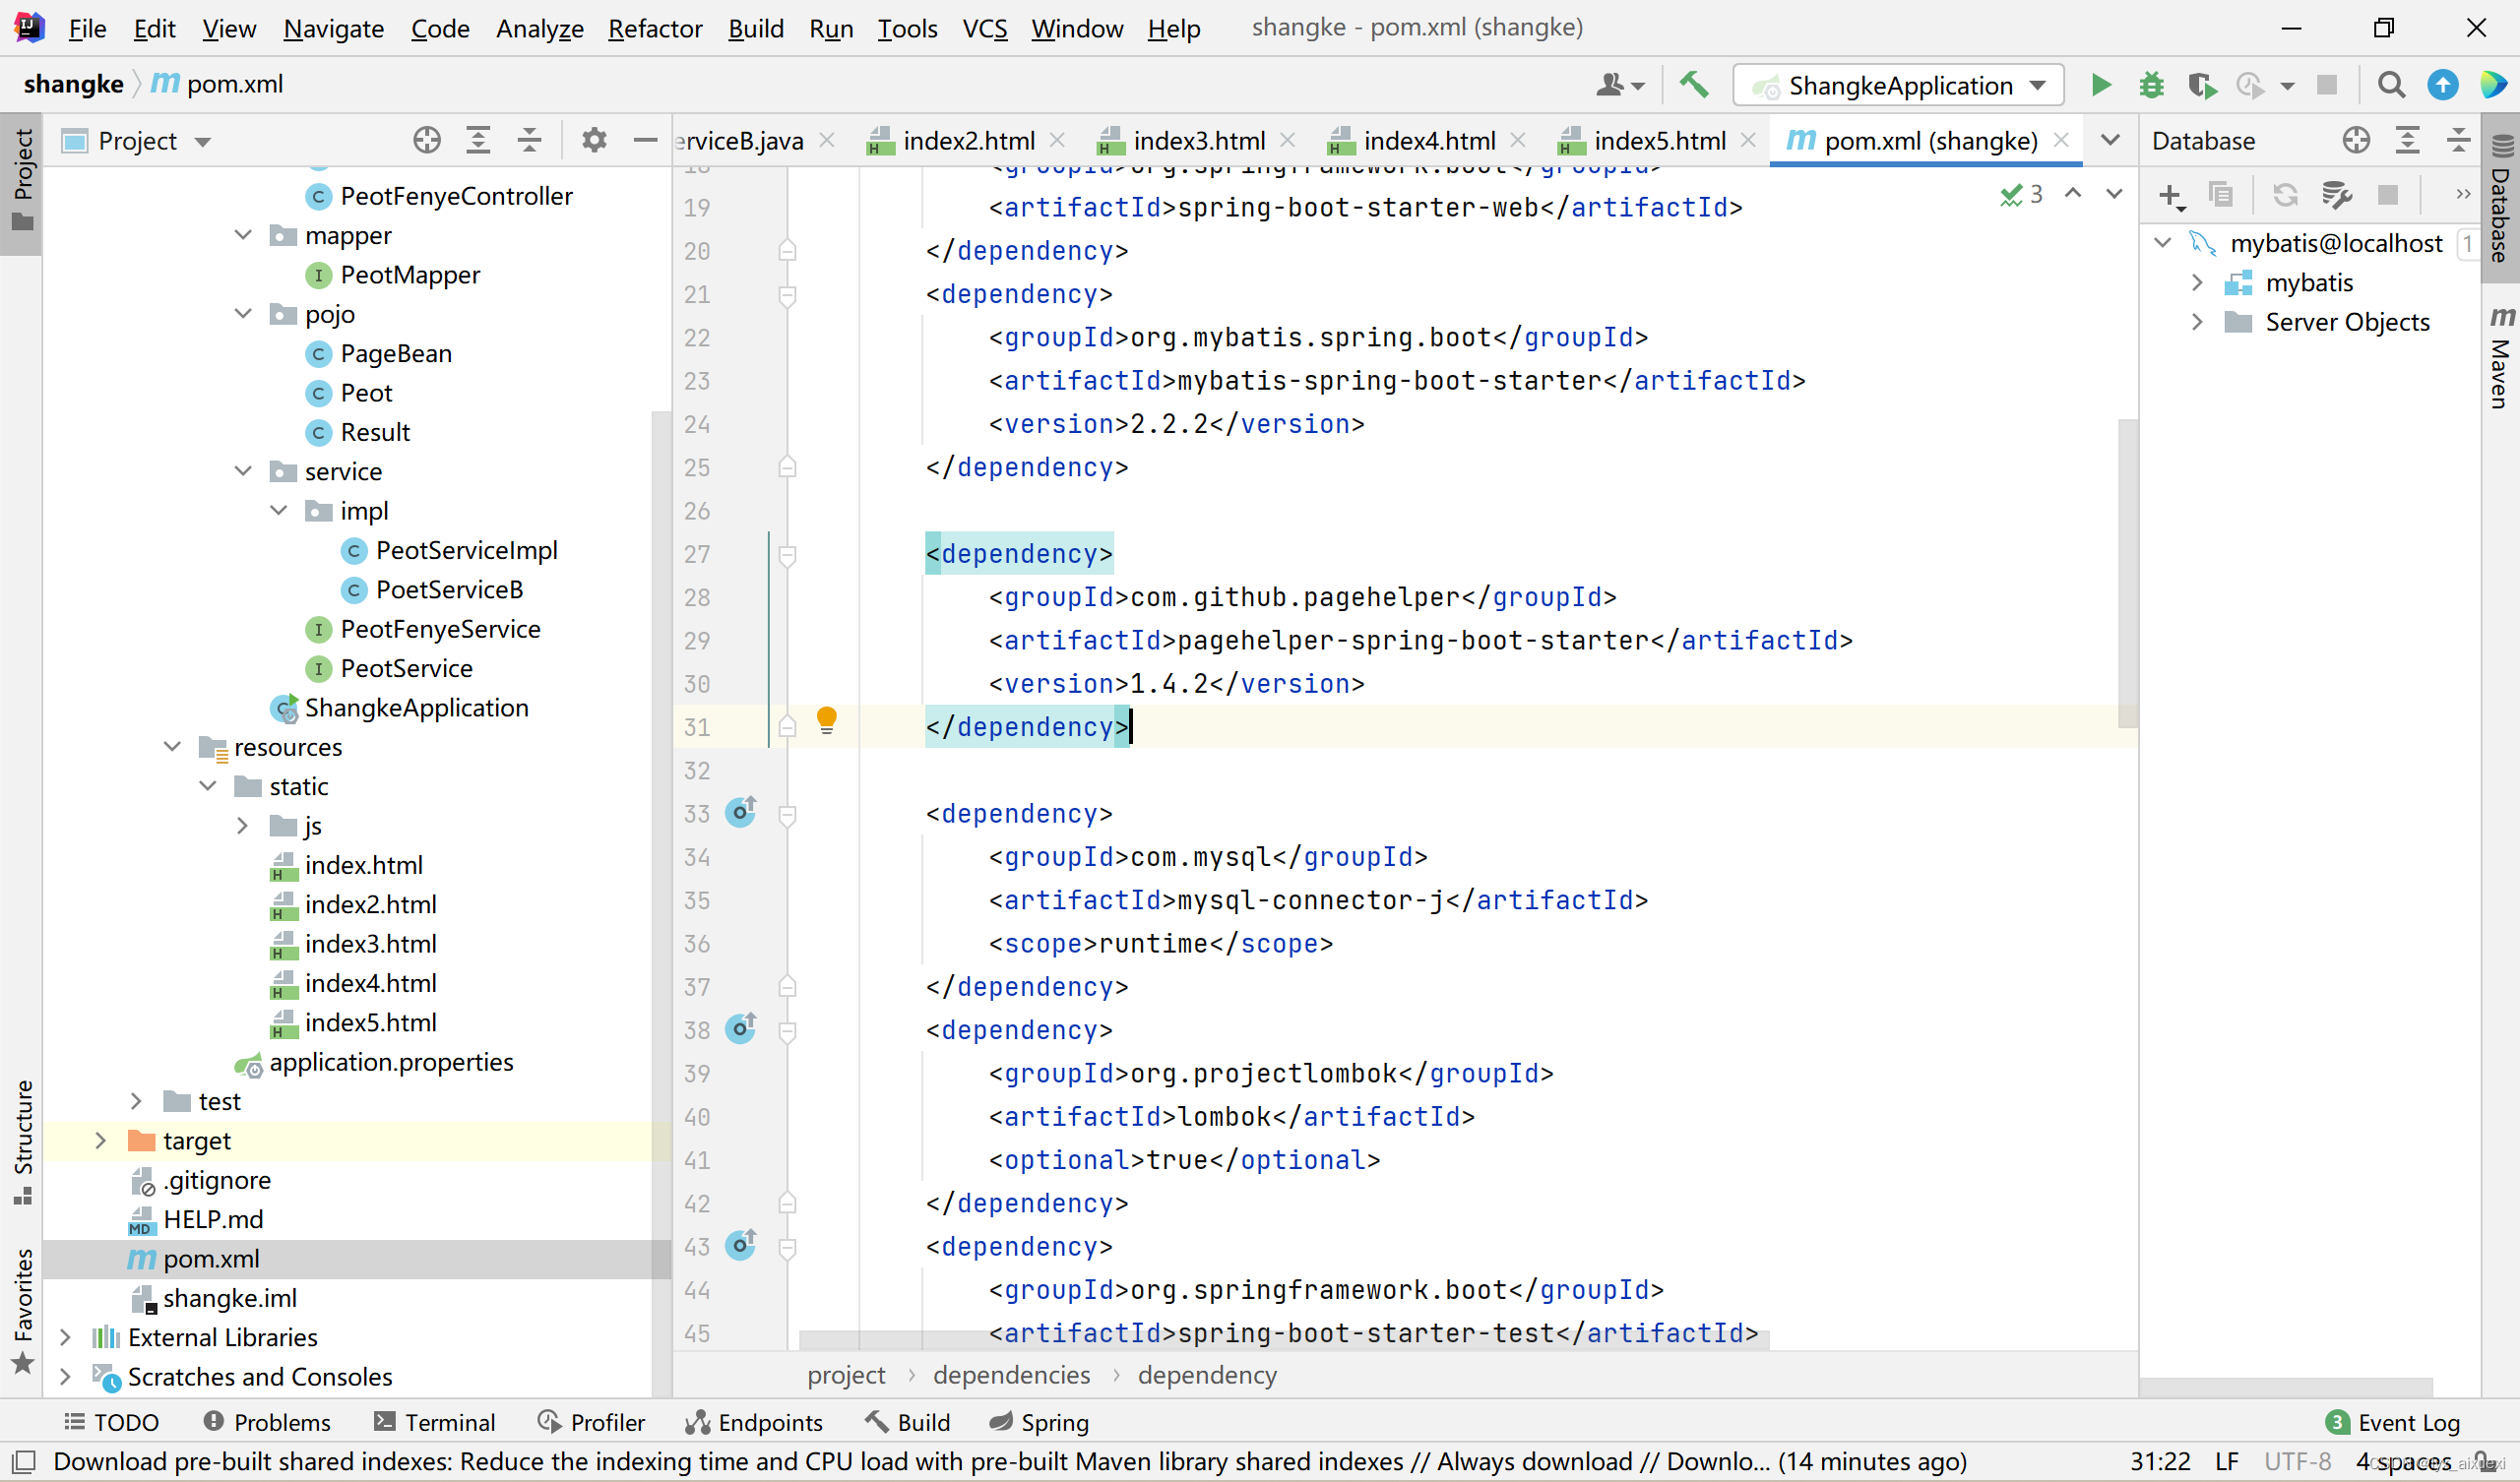Open the Refactor menu
This screenshot has width=2520, height=1482.
(655, 28)
